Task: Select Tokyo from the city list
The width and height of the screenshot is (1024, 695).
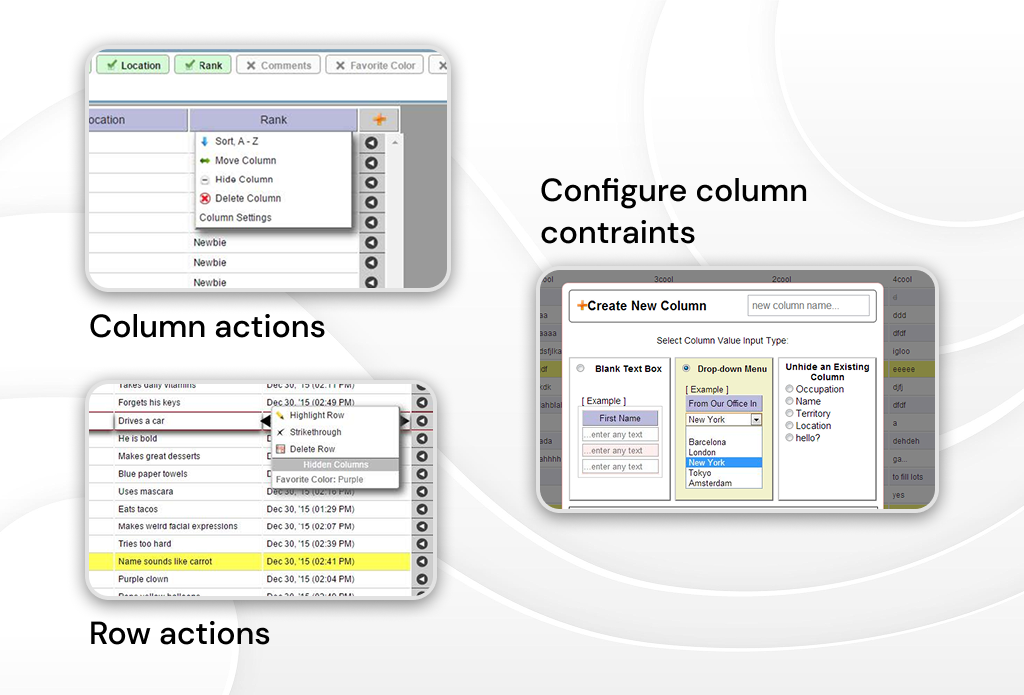Action: [x=698, y=473]
